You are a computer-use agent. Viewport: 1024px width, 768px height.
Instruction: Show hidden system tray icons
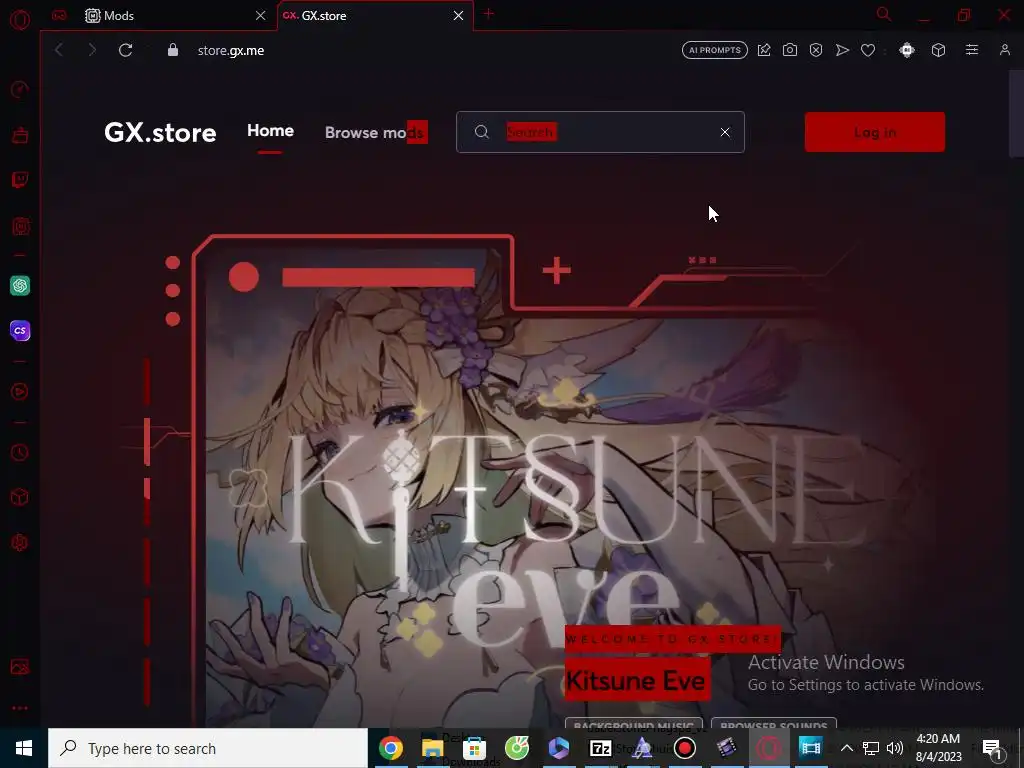pos(846,748)
